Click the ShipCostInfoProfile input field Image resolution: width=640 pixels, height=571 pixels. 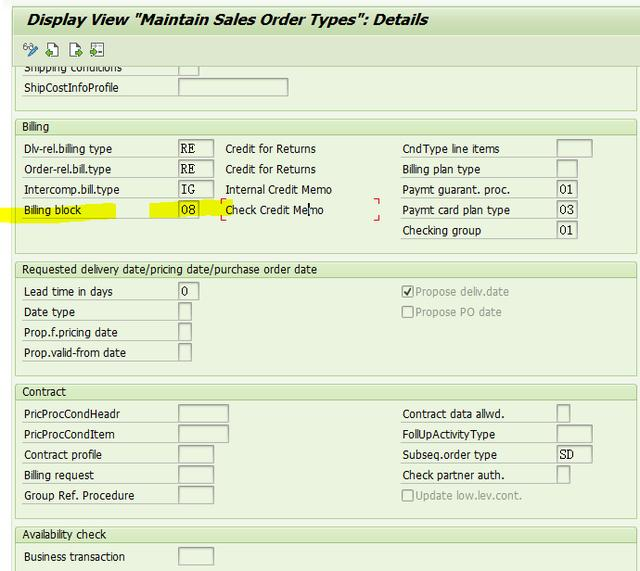click(x=233, y=87)
